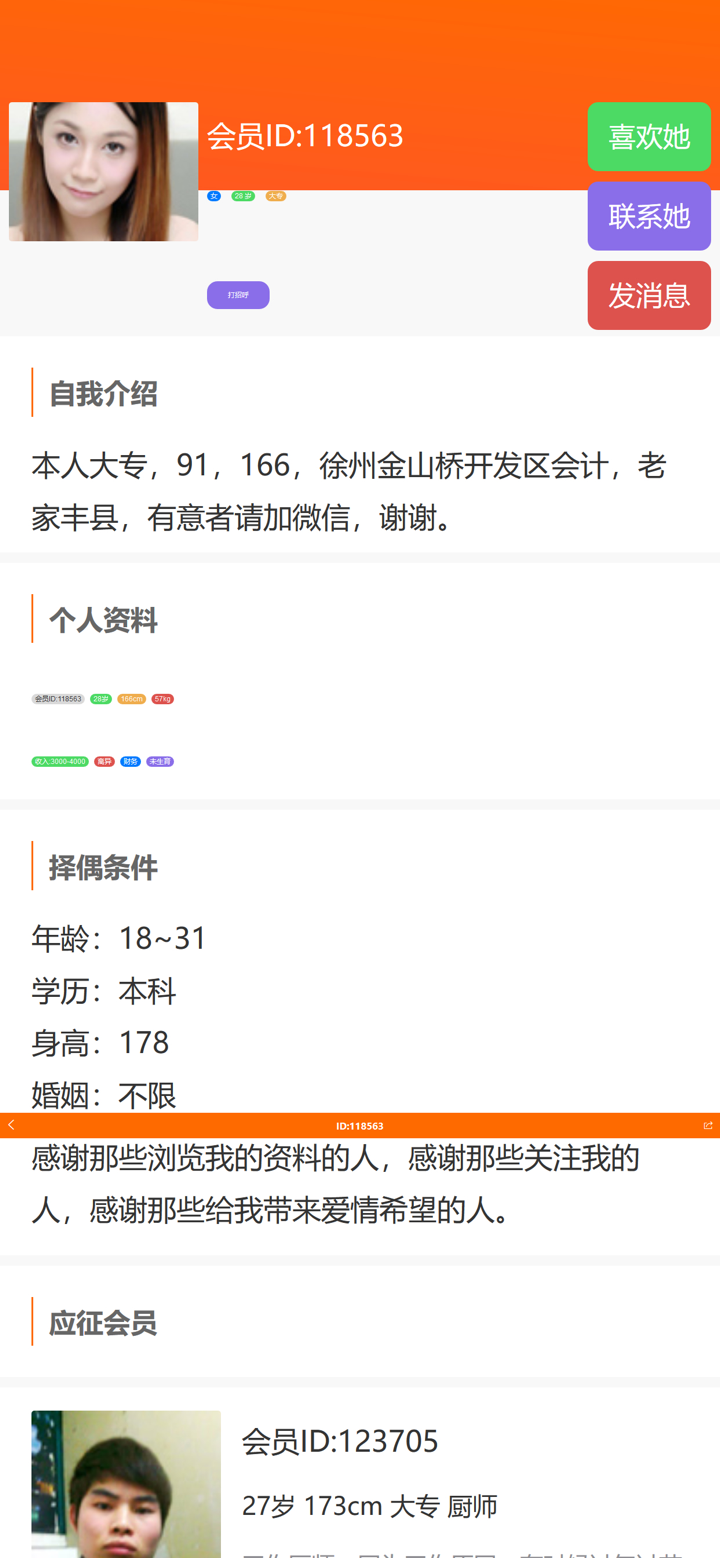The image size is (720, 1558).
Task: Tap the orange 大专 education tag
Action: point(276,196)
